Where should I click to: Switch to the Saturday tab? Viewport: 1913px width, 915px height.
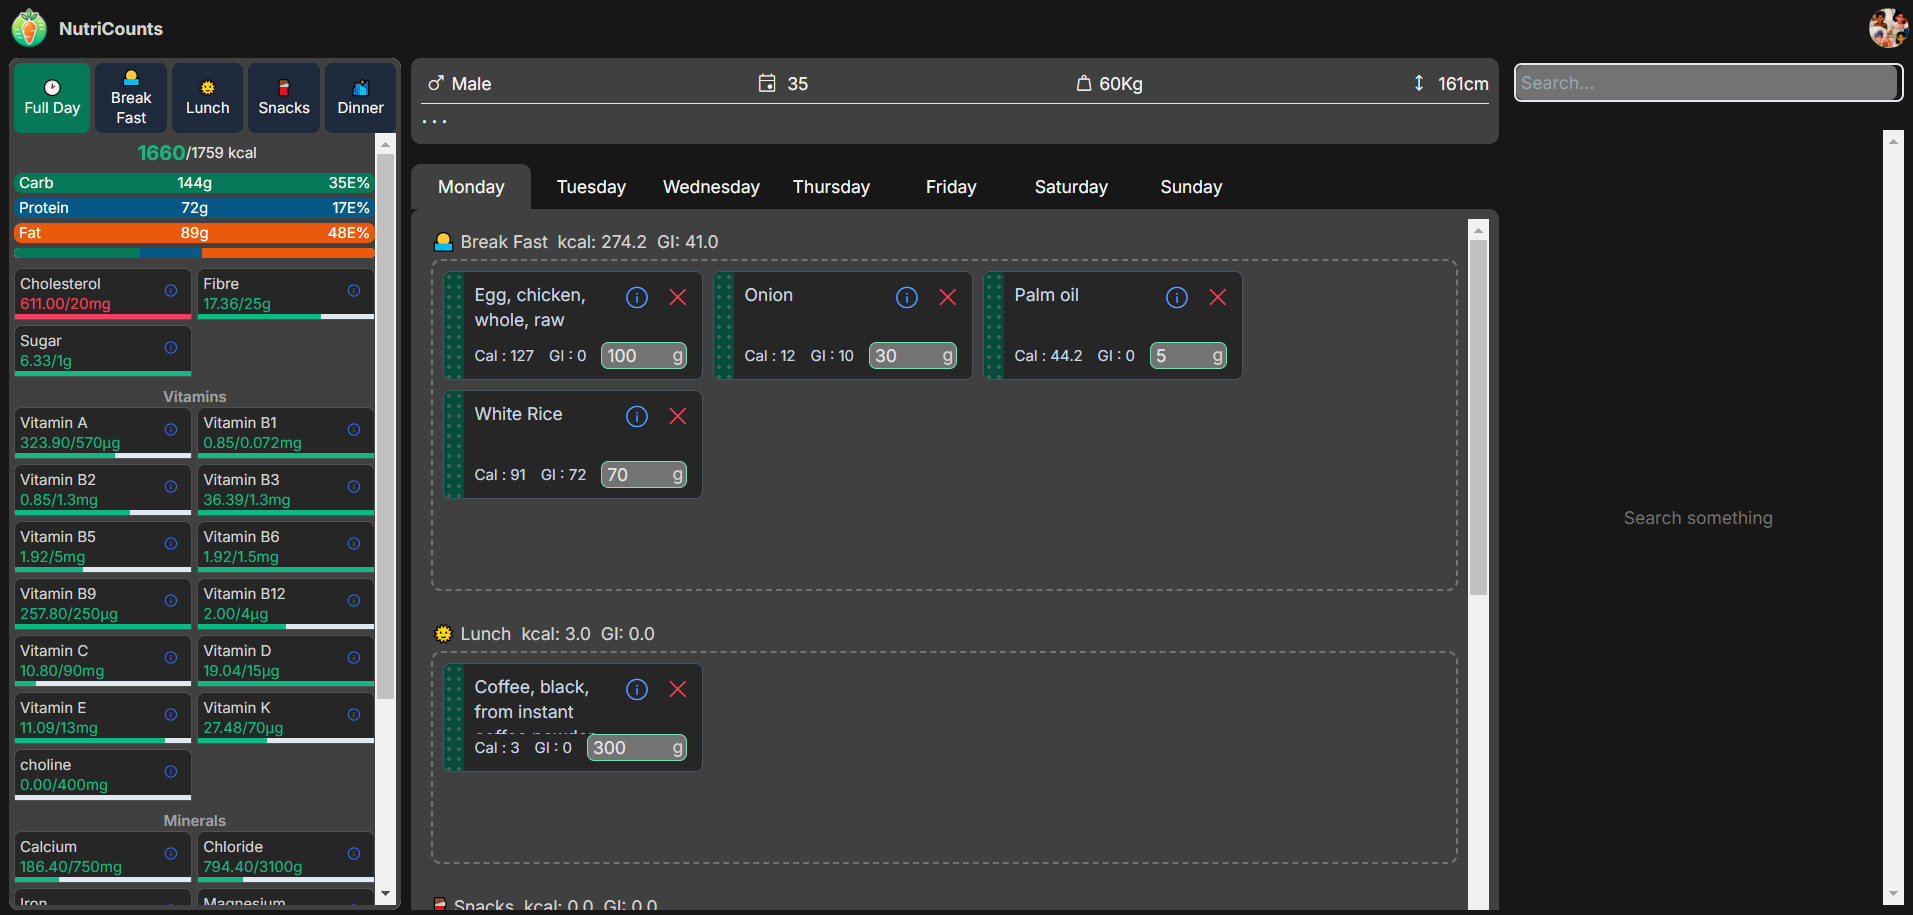point(1071,187)
